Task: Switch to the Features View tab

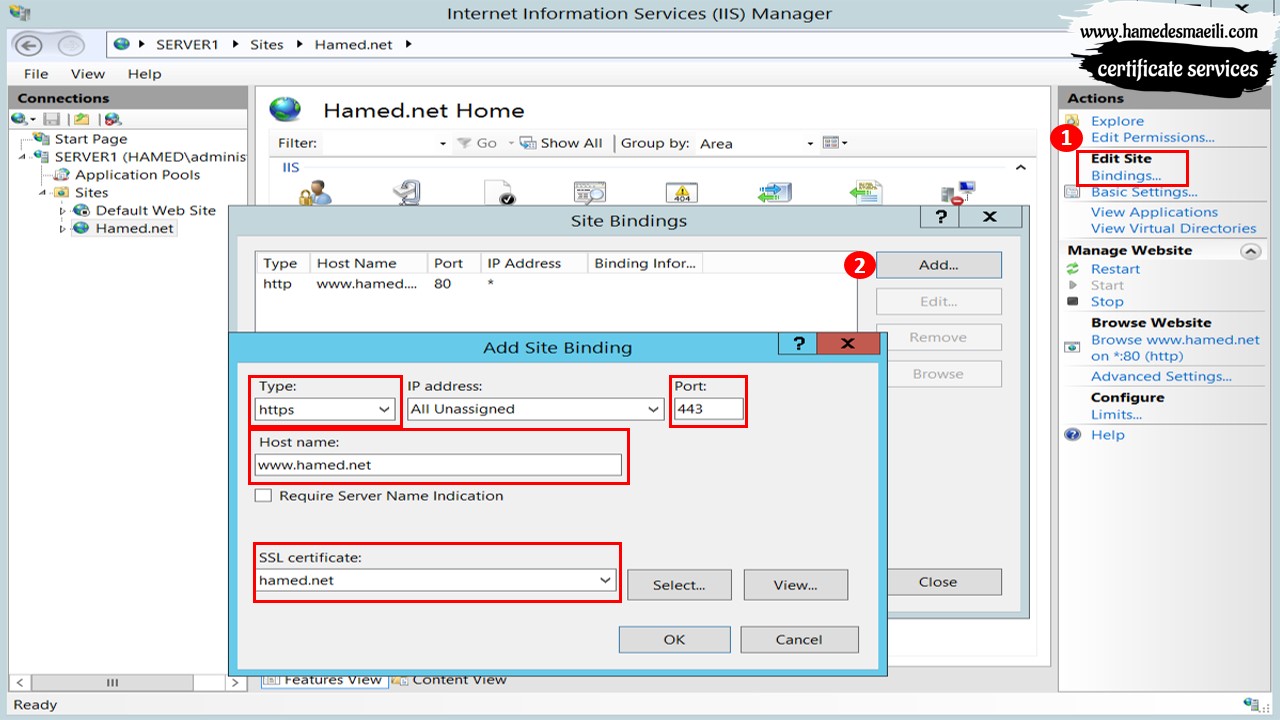Action: coord(323,680)
